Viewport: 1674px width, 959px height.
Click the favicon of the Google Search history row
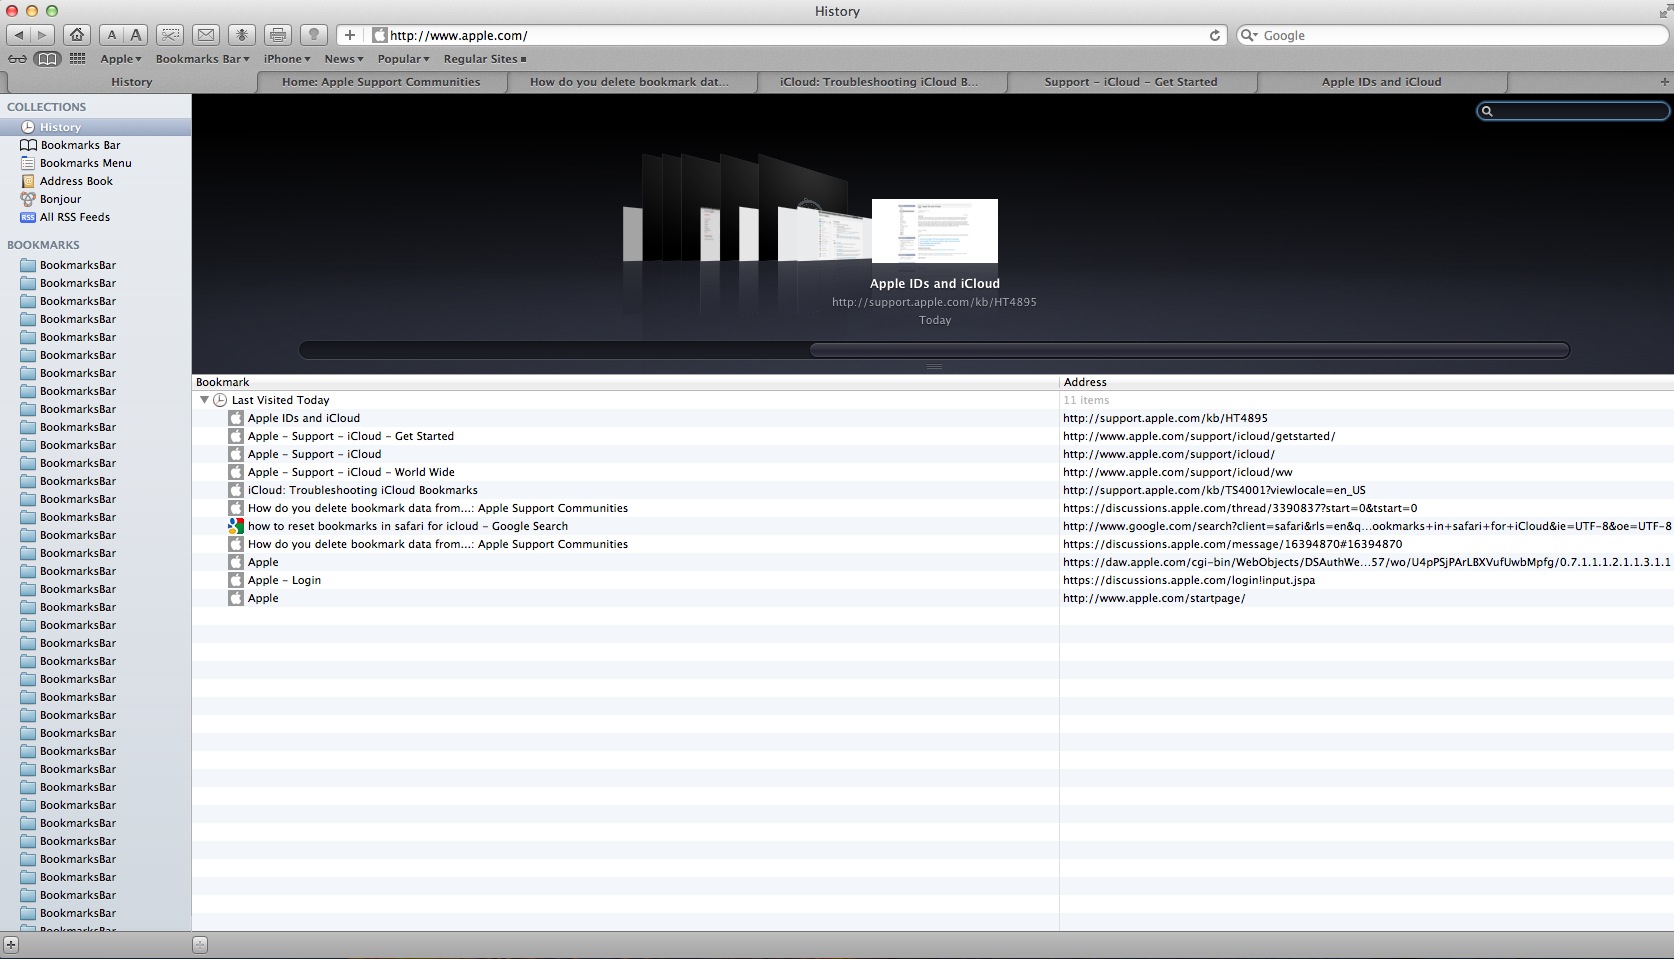[x=236, y=526]
